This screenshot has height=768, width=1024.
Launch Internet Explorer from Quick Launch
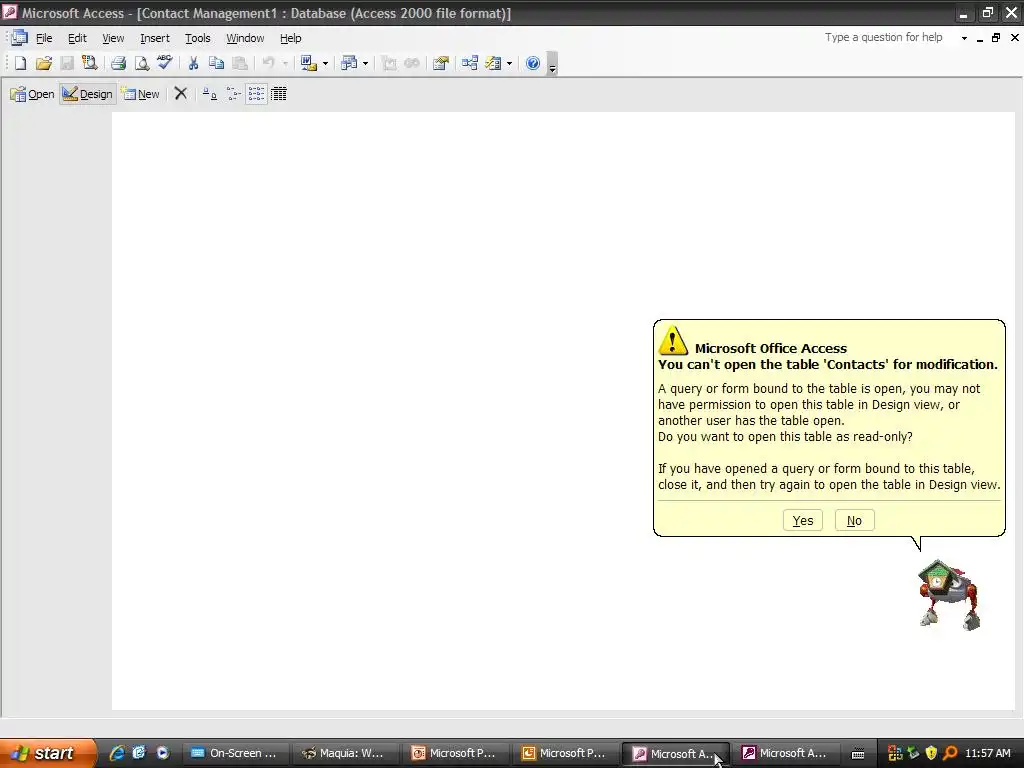coord(117,753)
